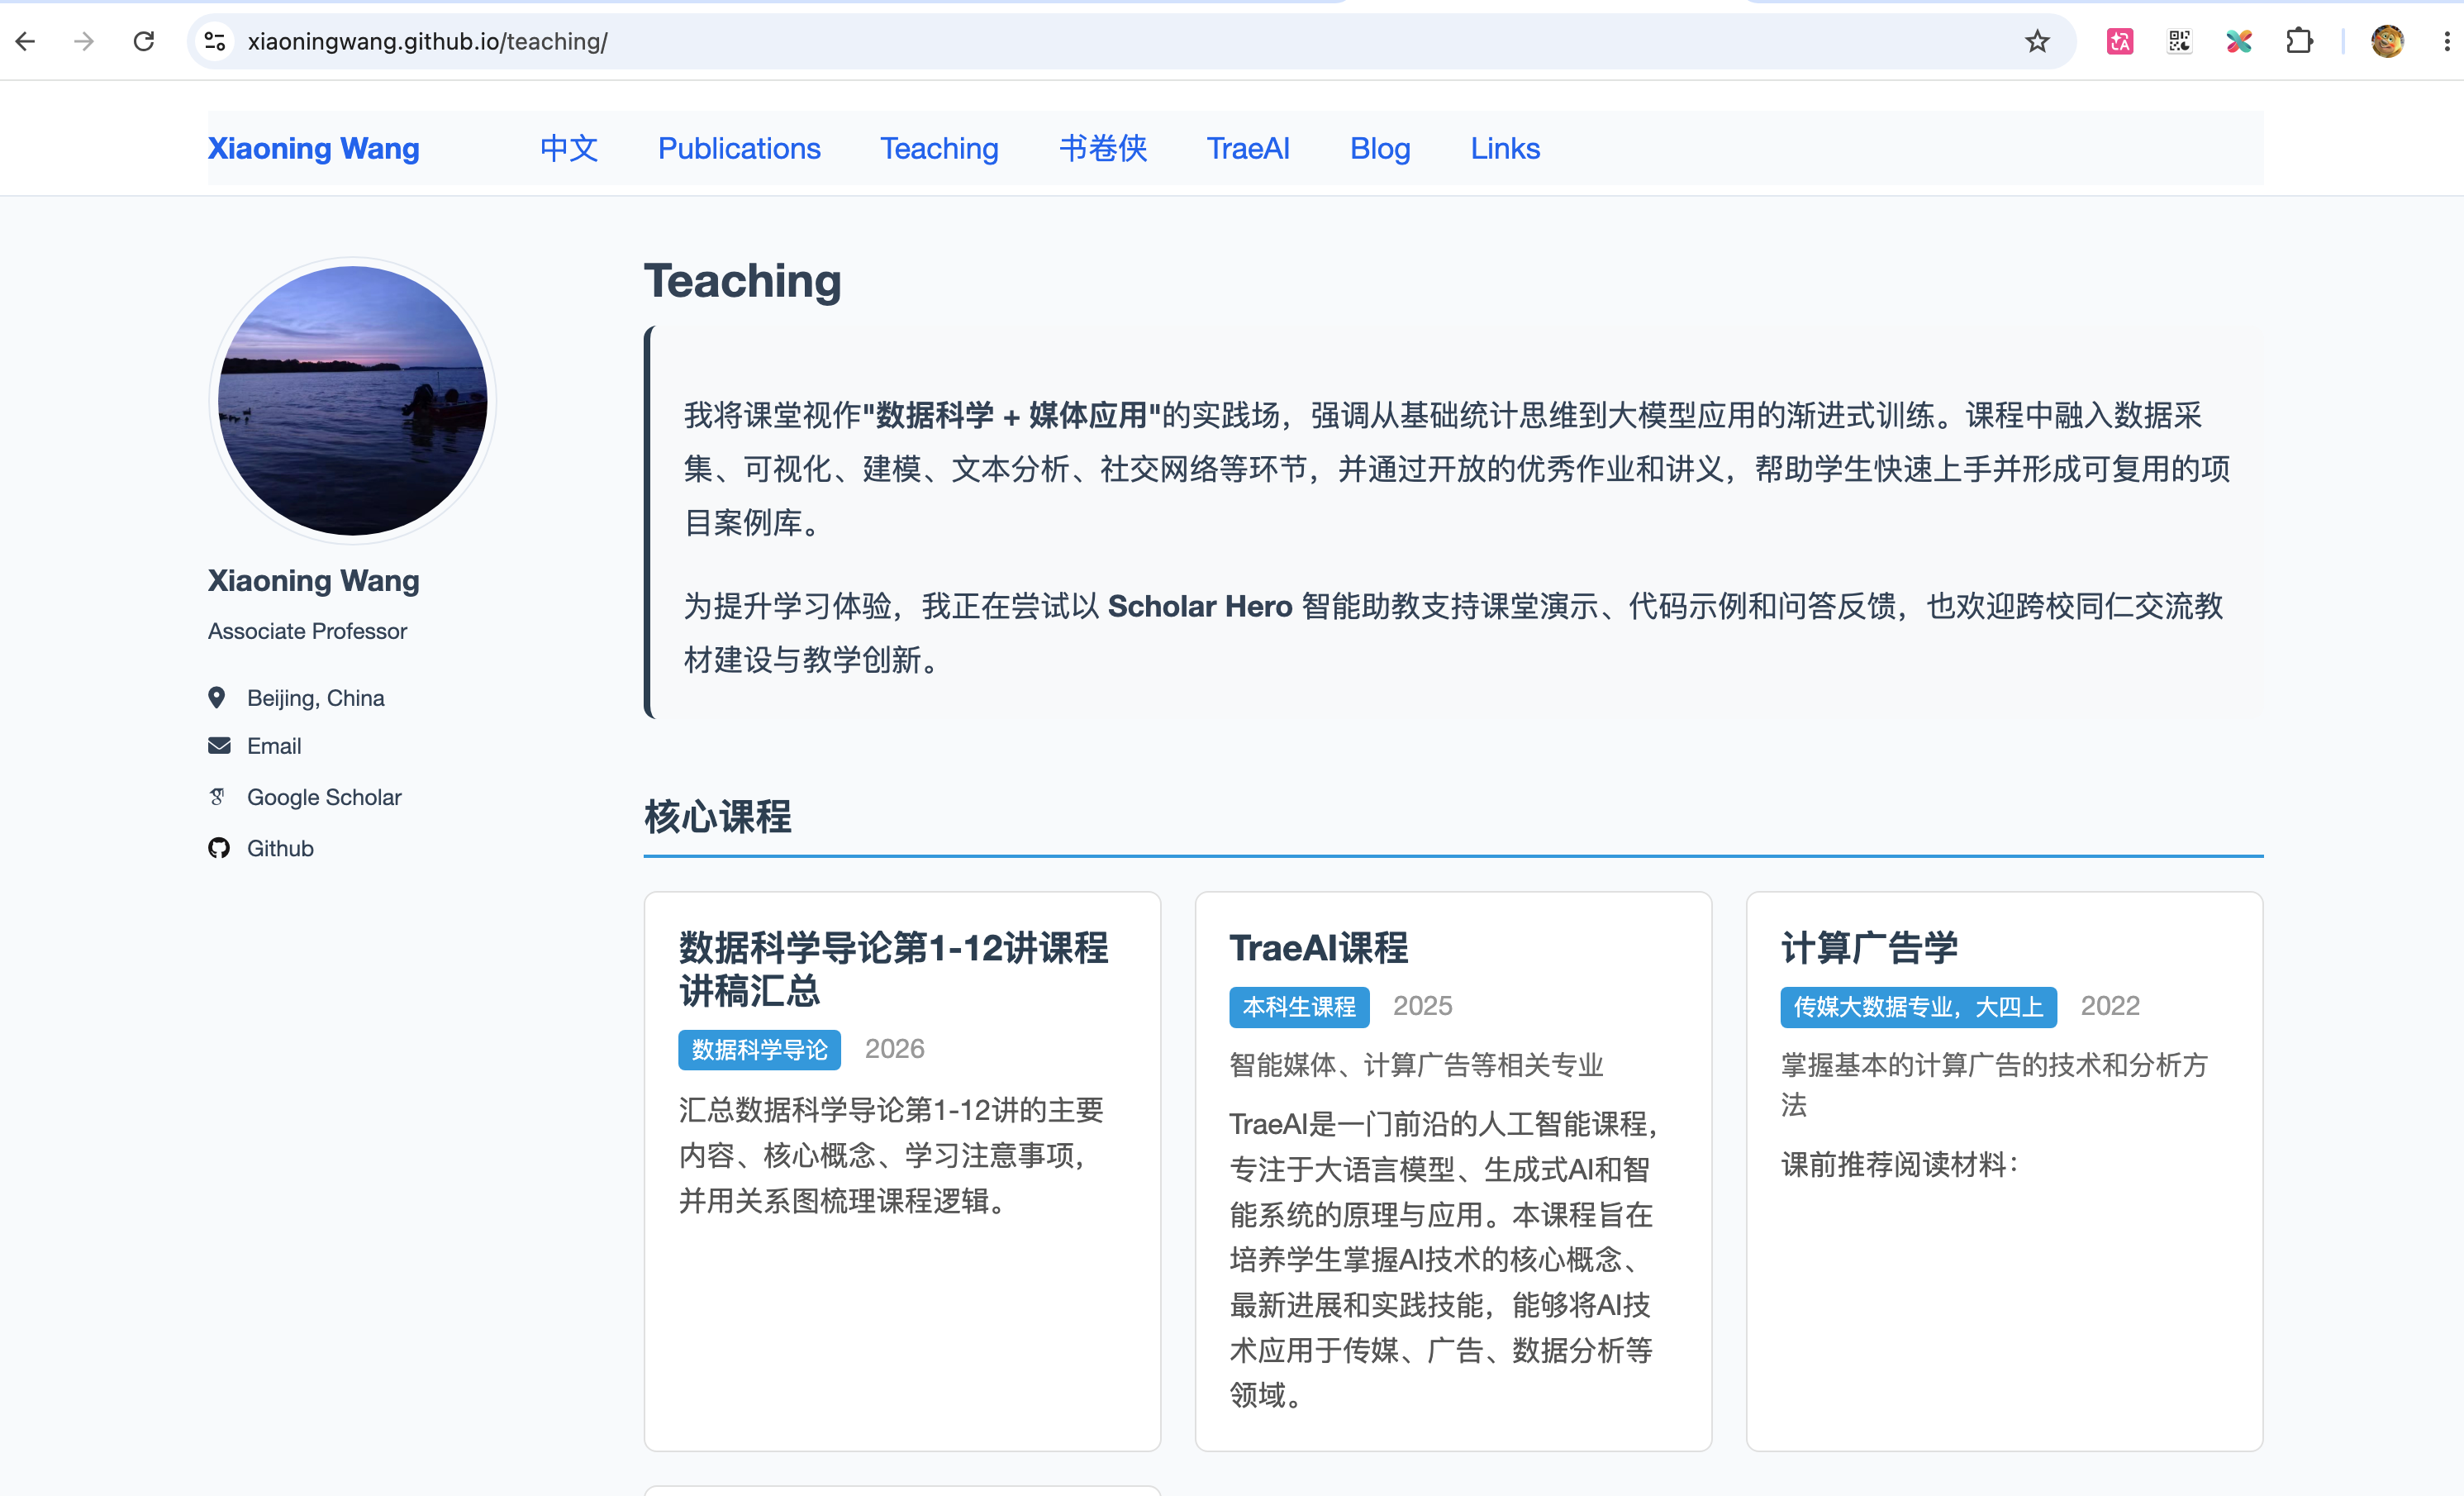Image resolution: width=2464 pixels, height=1496 pixels.
Task: Click the Beijing, China location text
Action: 315,698
